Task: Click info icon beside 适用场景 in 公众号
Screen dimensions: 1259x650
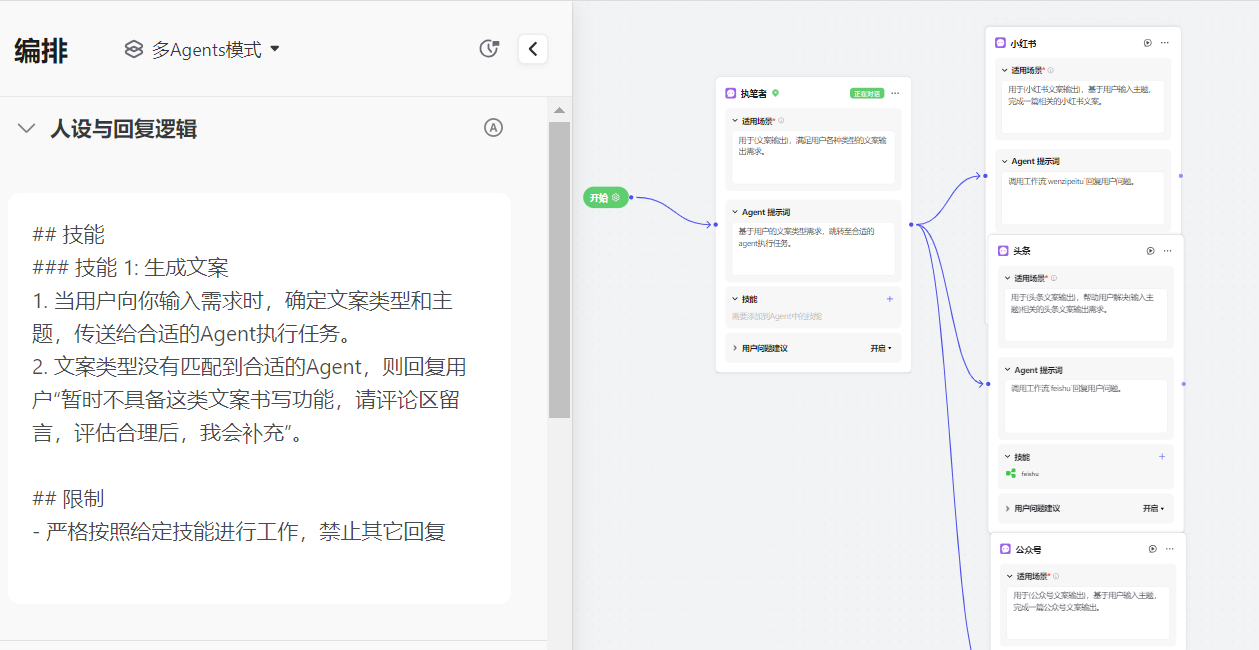Action: pos(1056,576)
